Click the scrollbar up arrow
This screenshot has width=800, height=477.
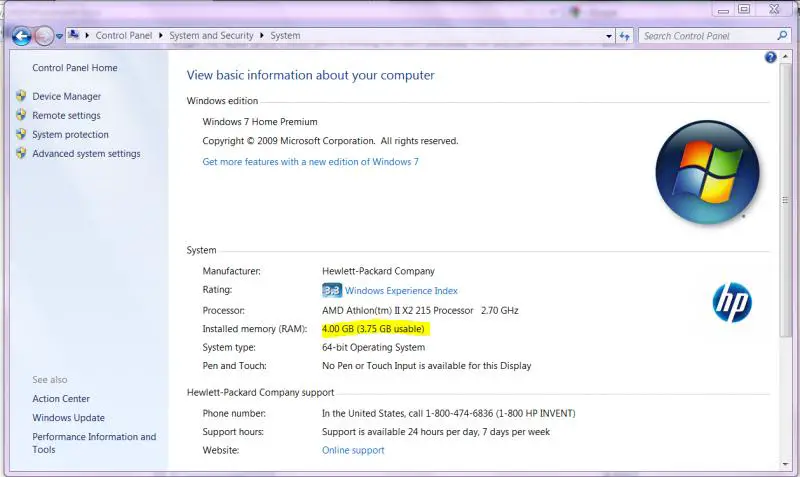(785, 56)
